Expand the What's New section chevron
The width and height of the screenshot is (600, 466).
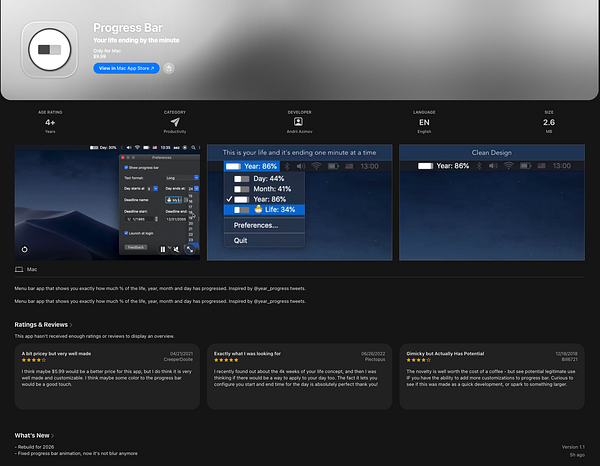point(52,436)
